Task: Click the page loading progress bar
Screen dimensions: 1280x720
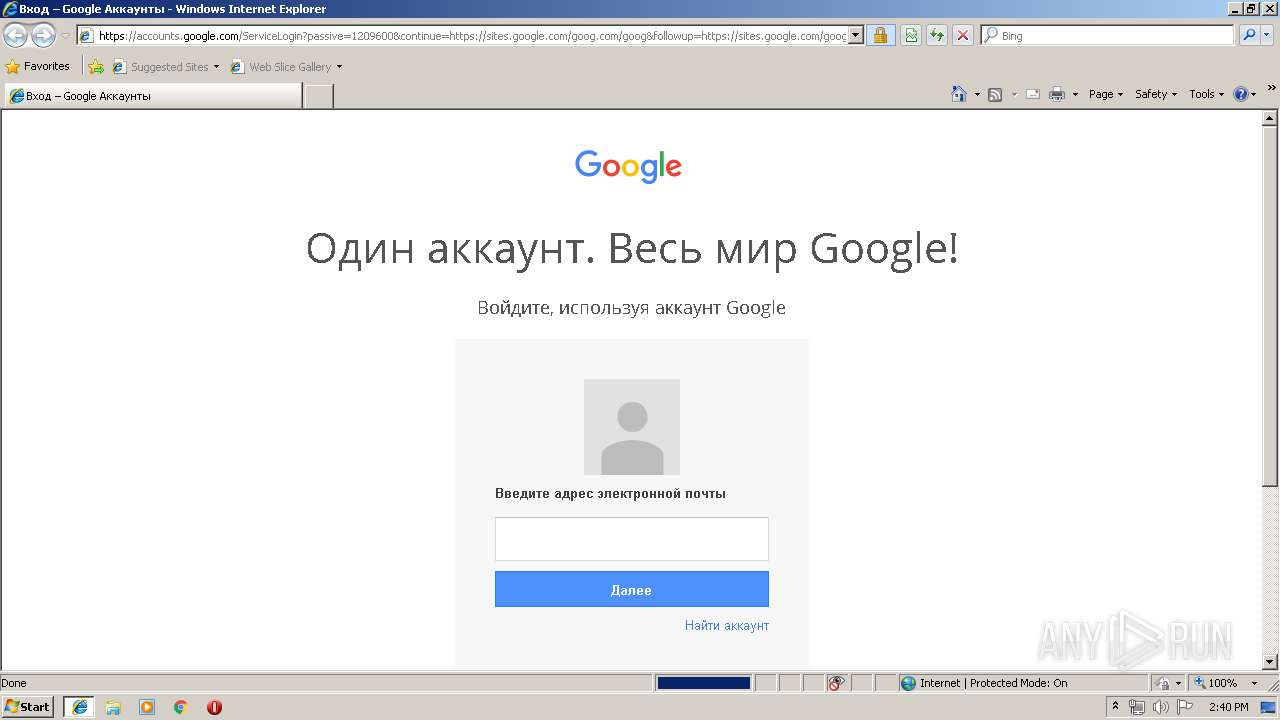Action: 703,683
